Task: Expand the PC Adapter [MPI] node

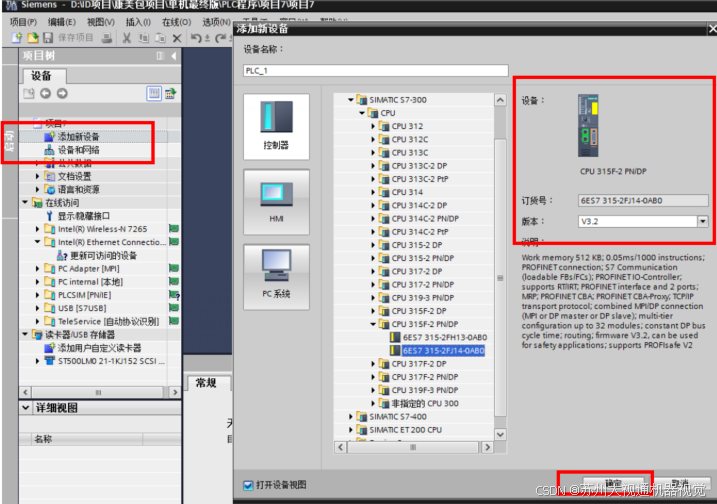Action: click(37, 268)
